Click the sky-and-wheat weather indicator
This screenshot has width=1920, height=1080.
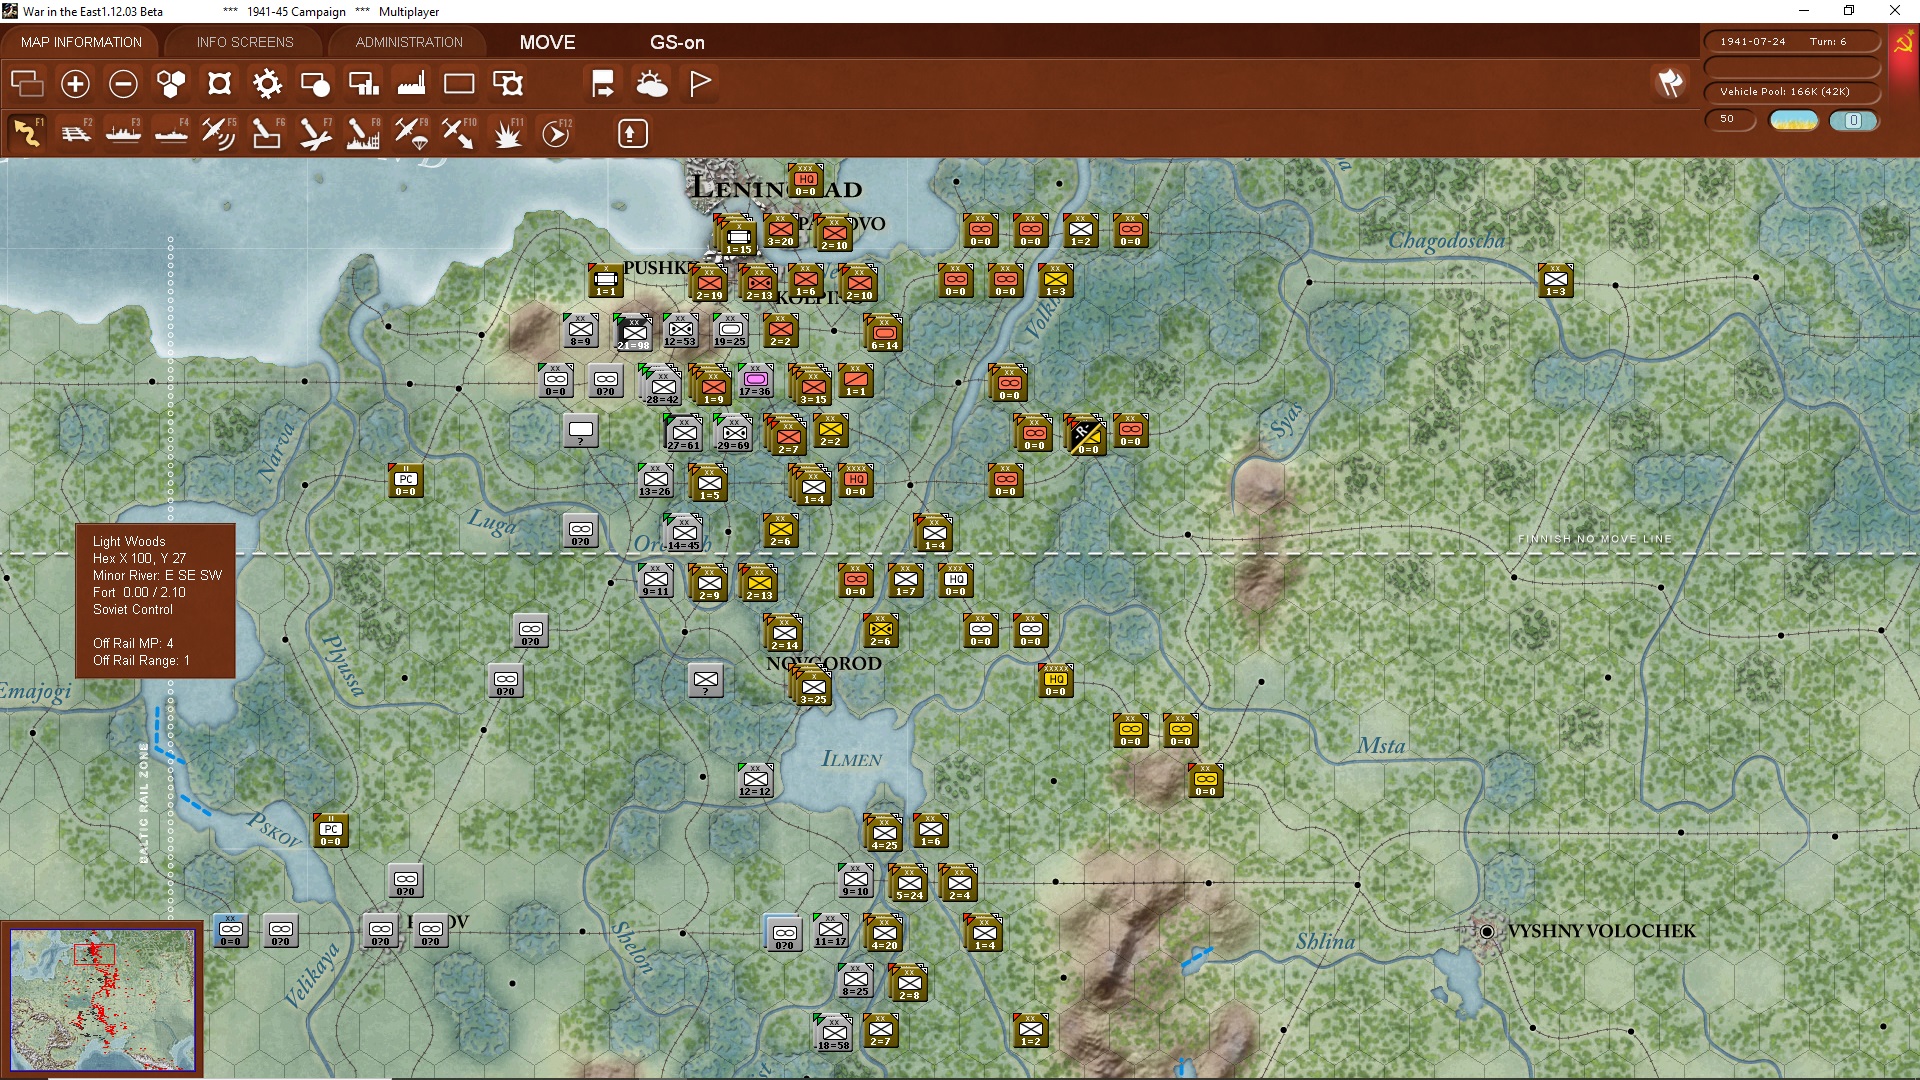tap(1793, 120)
